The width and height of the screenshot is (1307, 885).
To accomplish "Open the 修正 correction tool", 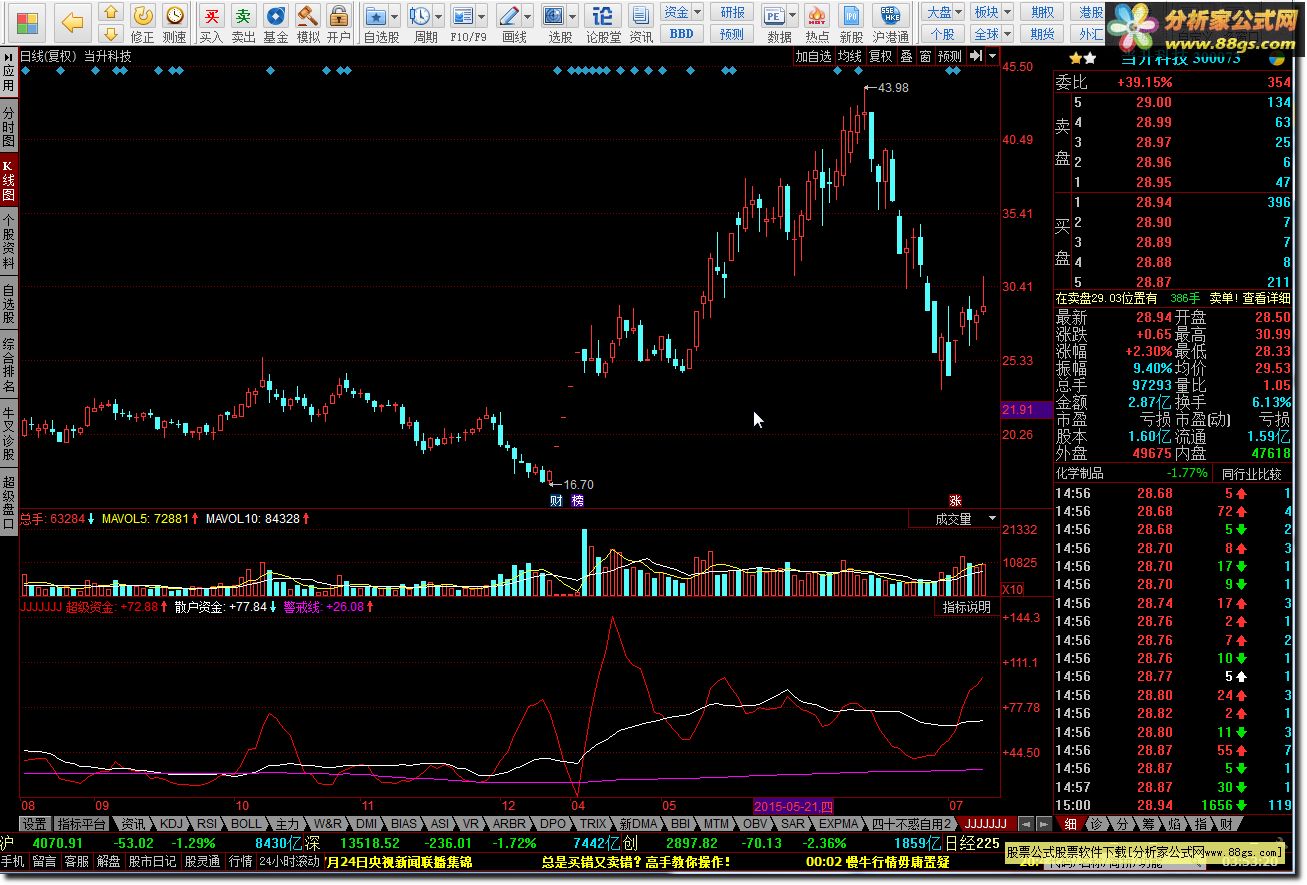I will coord(143,22).
